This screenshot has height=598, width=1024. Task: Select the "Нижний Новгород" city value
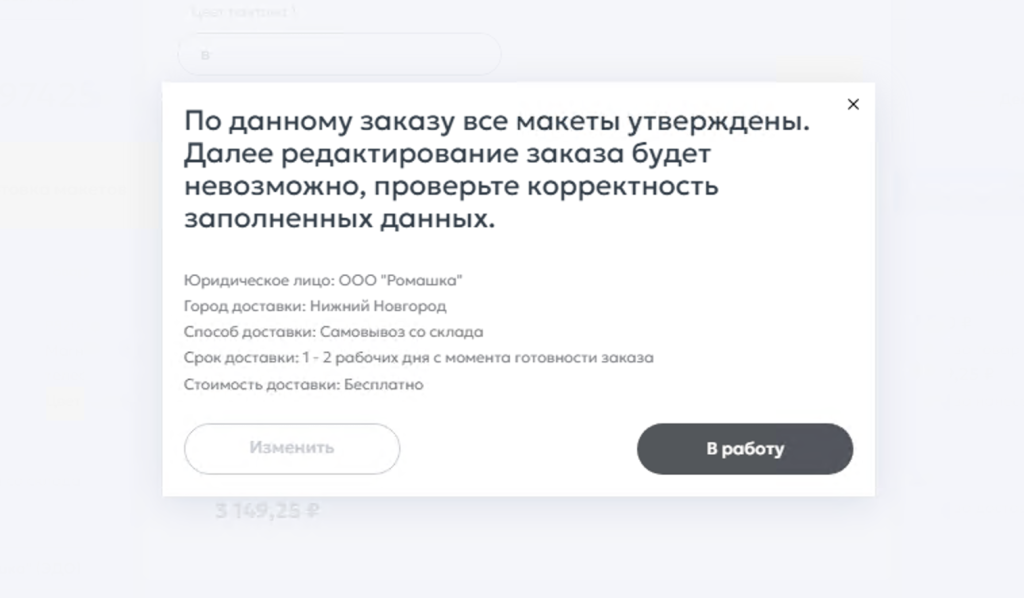[378, 306]
